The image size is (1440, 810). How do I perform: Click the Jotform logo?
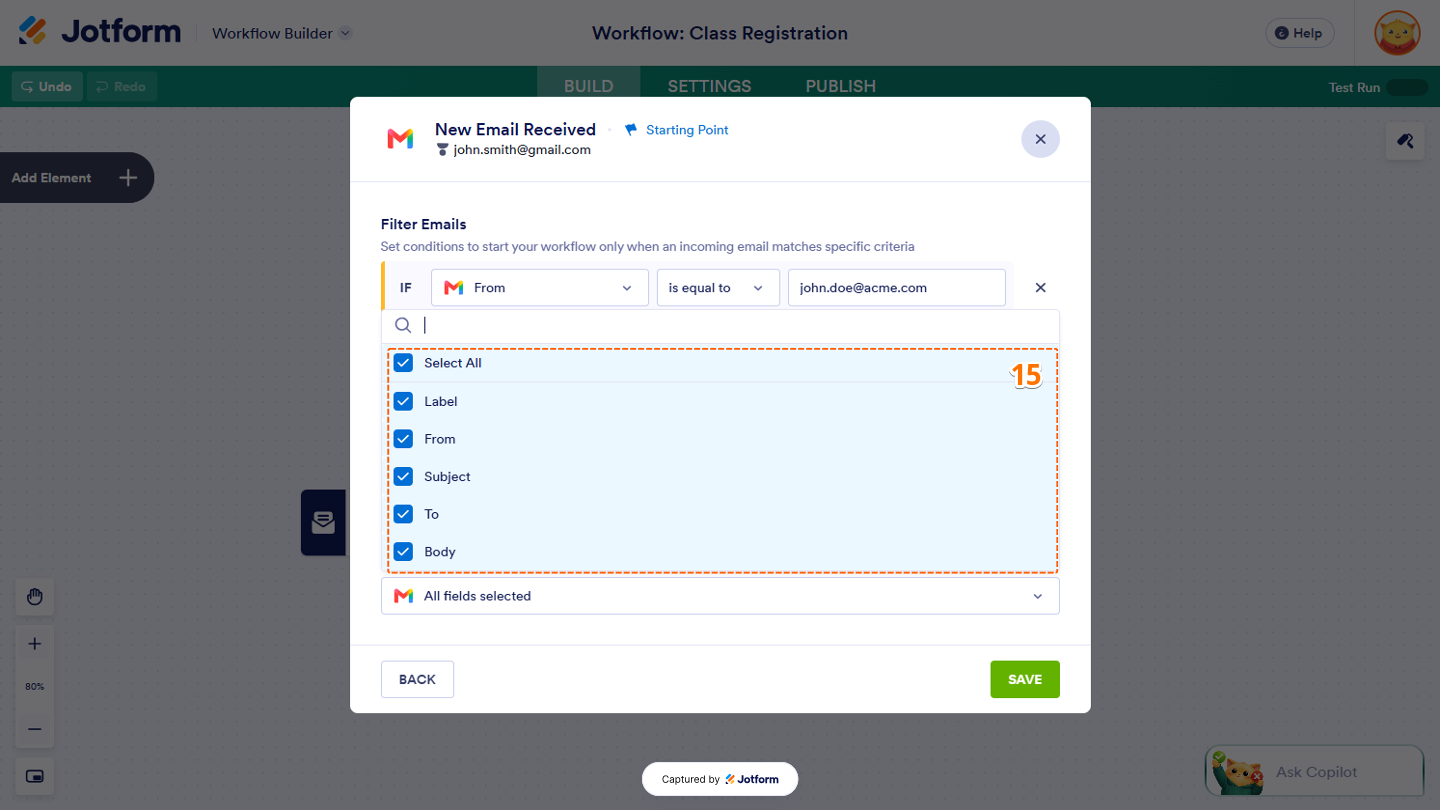[x=100, y=32]
